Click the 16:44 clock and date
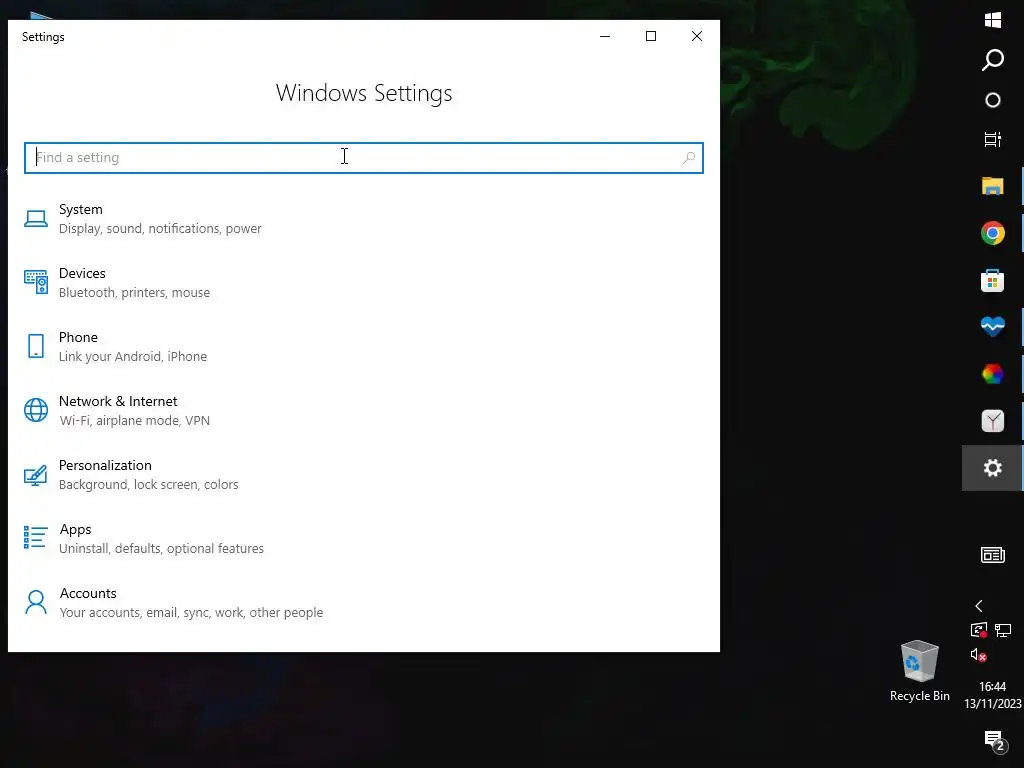This screenshot has height=768, width=1024. [993, 695]
